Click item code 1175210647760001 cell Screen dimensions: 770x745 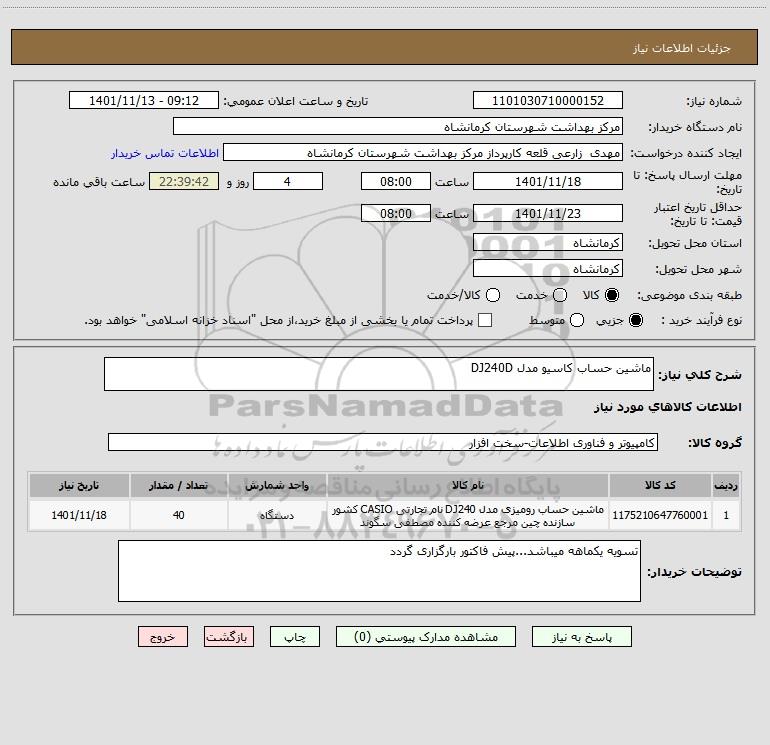pyautogui.click(x=660, y=515)
